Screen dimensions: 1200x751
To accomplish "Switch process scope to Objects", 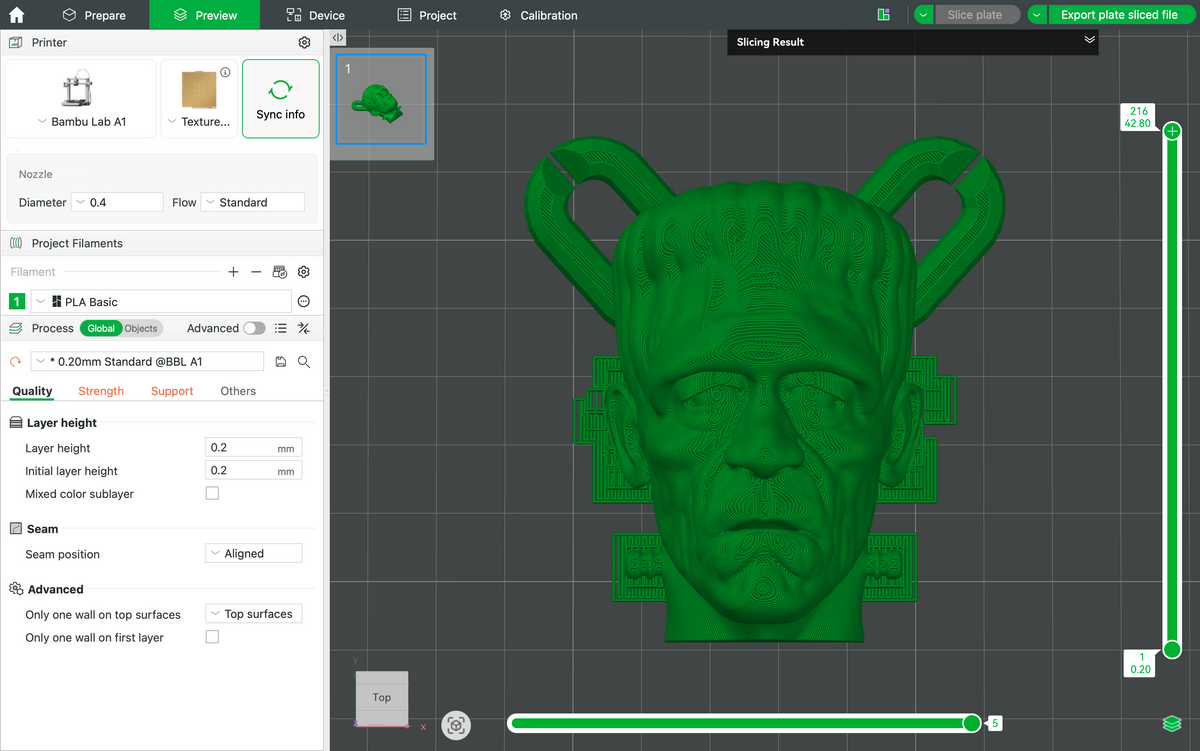I will coord(141,328).
